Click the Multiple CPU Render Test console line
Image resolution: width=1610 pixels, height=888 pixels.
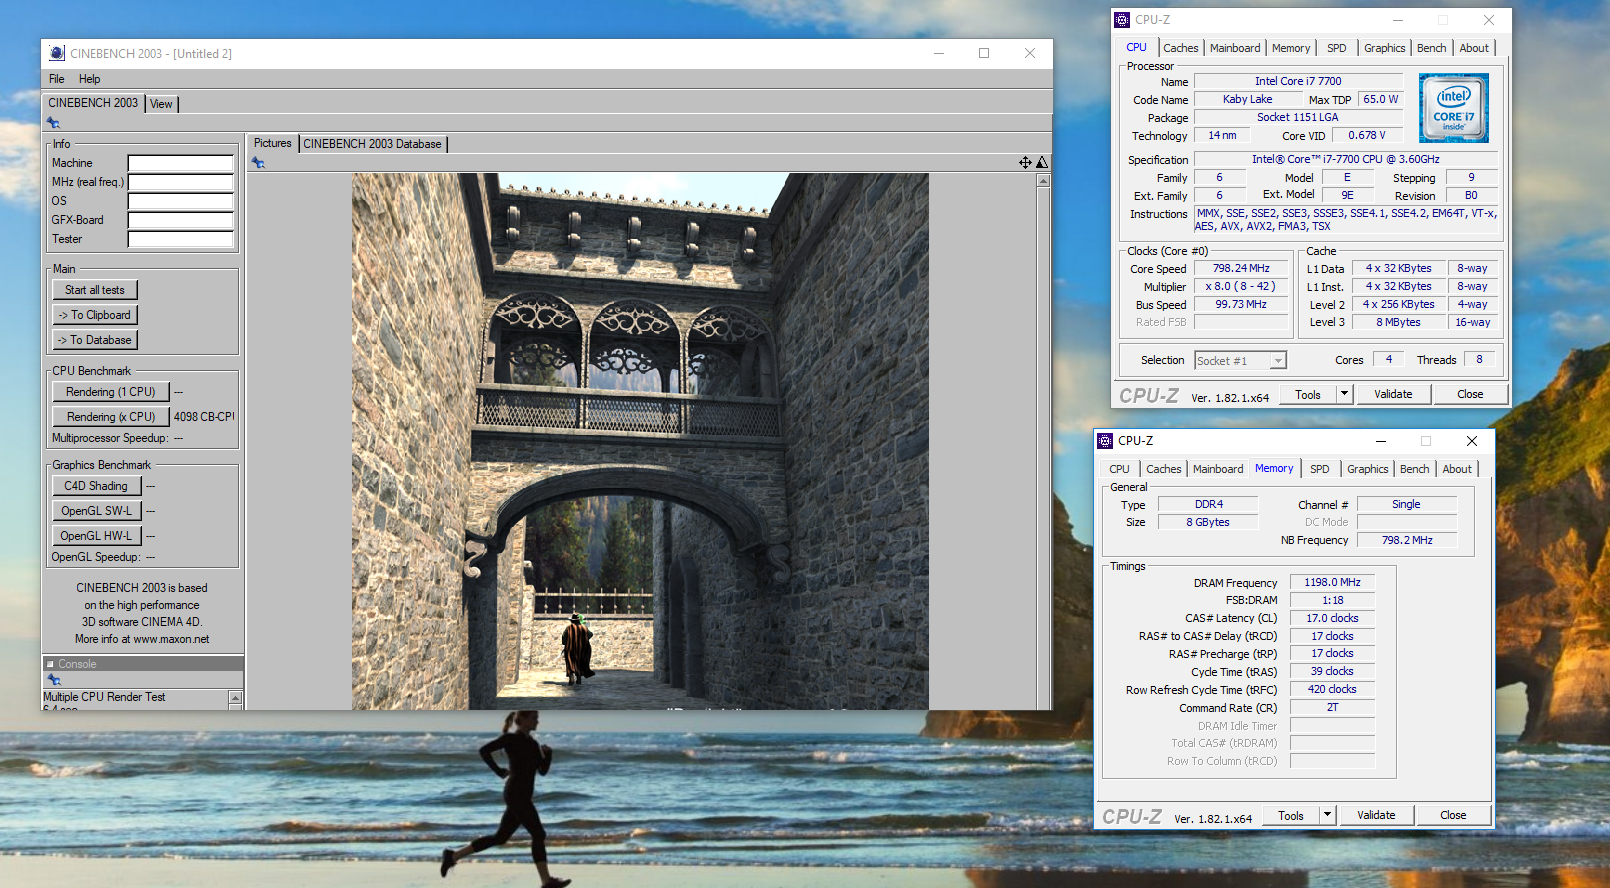click(104, 697)
